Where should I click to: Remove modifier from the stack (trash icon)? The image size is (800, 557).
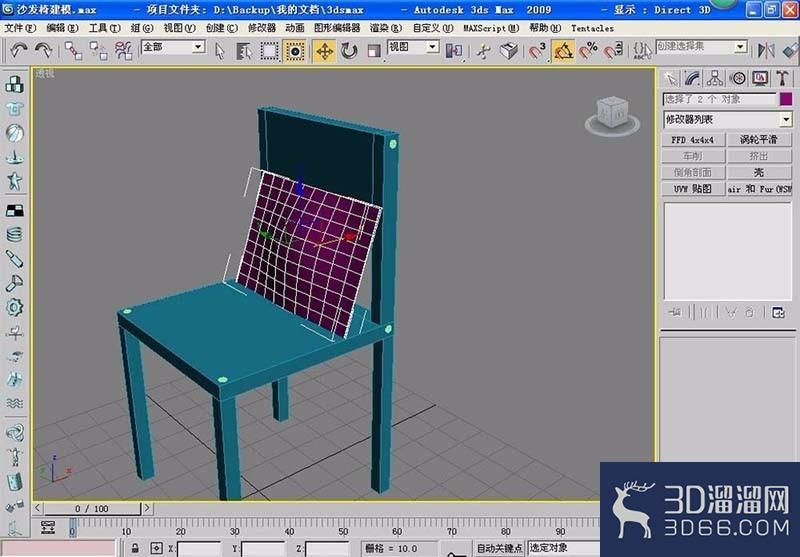point(749,312)
